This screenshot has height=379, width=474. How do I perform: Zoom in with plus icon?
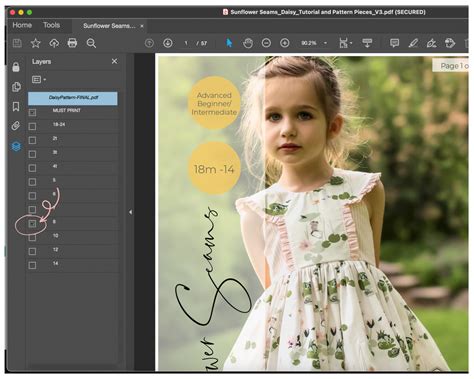coord(285,43)
